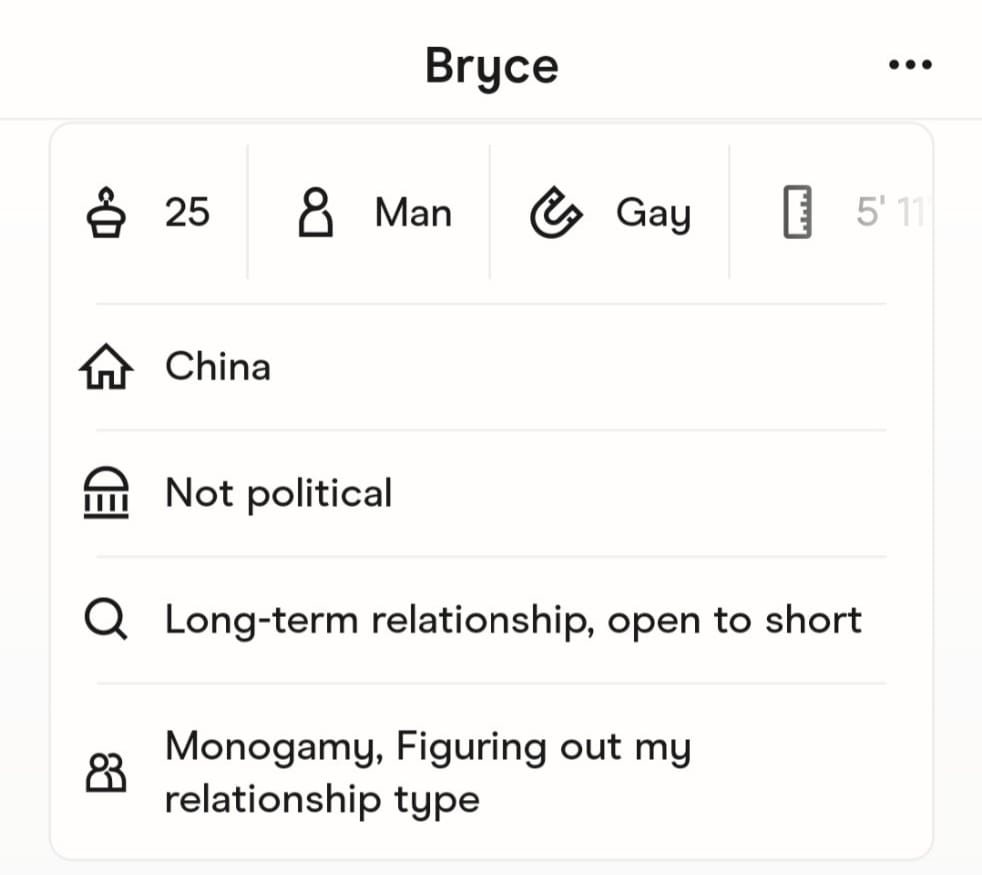
Task: Click the person gender icon
Action: 315,213
